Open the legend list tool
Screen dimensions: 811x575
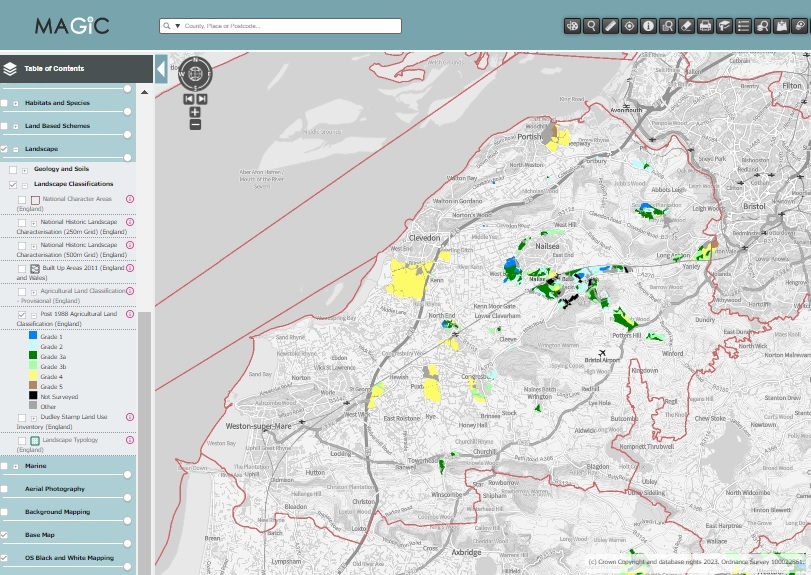pos(743,26)
